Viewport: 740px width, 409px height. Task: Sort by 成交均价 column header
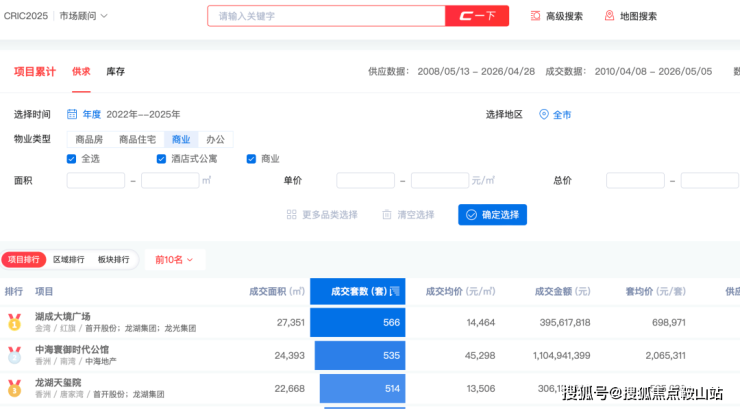click(x=461, y=291)
